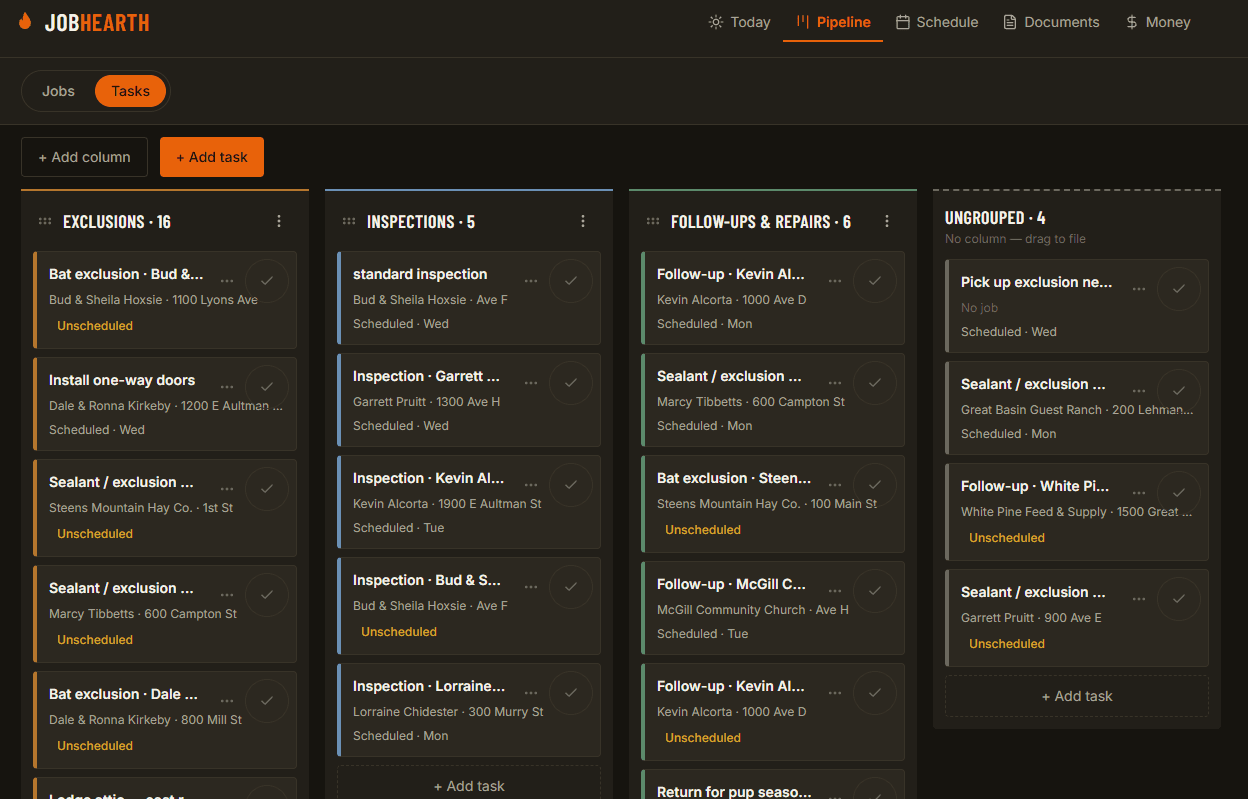This screenshot has width=1248, height=799.
Task: Complete Great Basin Guest Ranch sealant task
Action: pos(1179,391)
